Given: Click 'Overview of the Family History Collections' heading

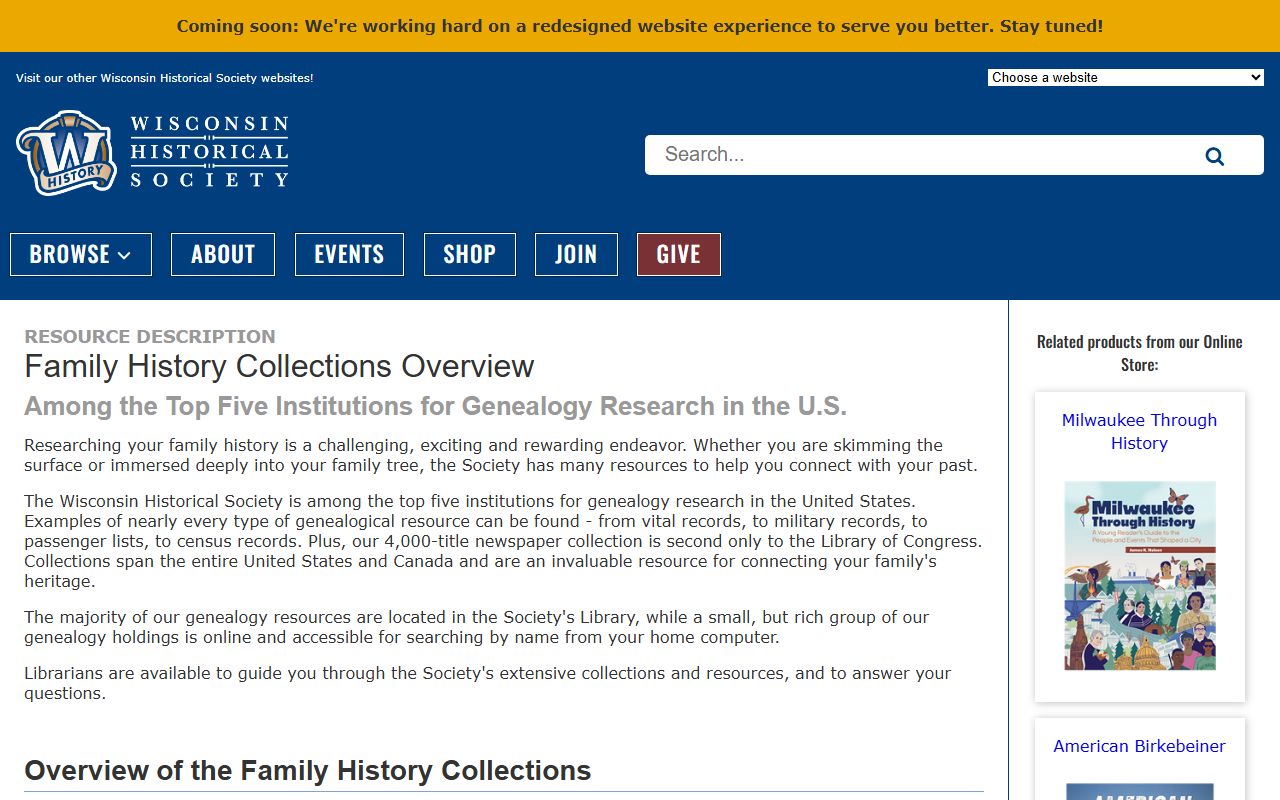Looking at the screenshot, I should point(308,771).
